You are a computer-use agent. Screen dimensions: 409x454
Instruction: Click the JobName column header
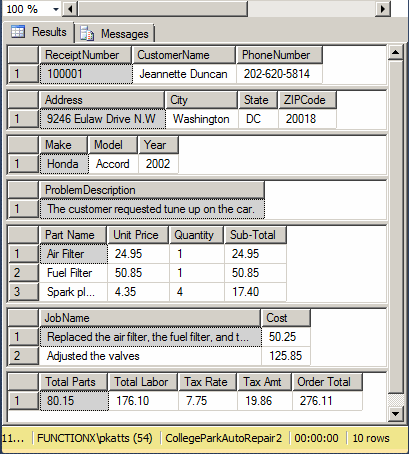[150, 318]
